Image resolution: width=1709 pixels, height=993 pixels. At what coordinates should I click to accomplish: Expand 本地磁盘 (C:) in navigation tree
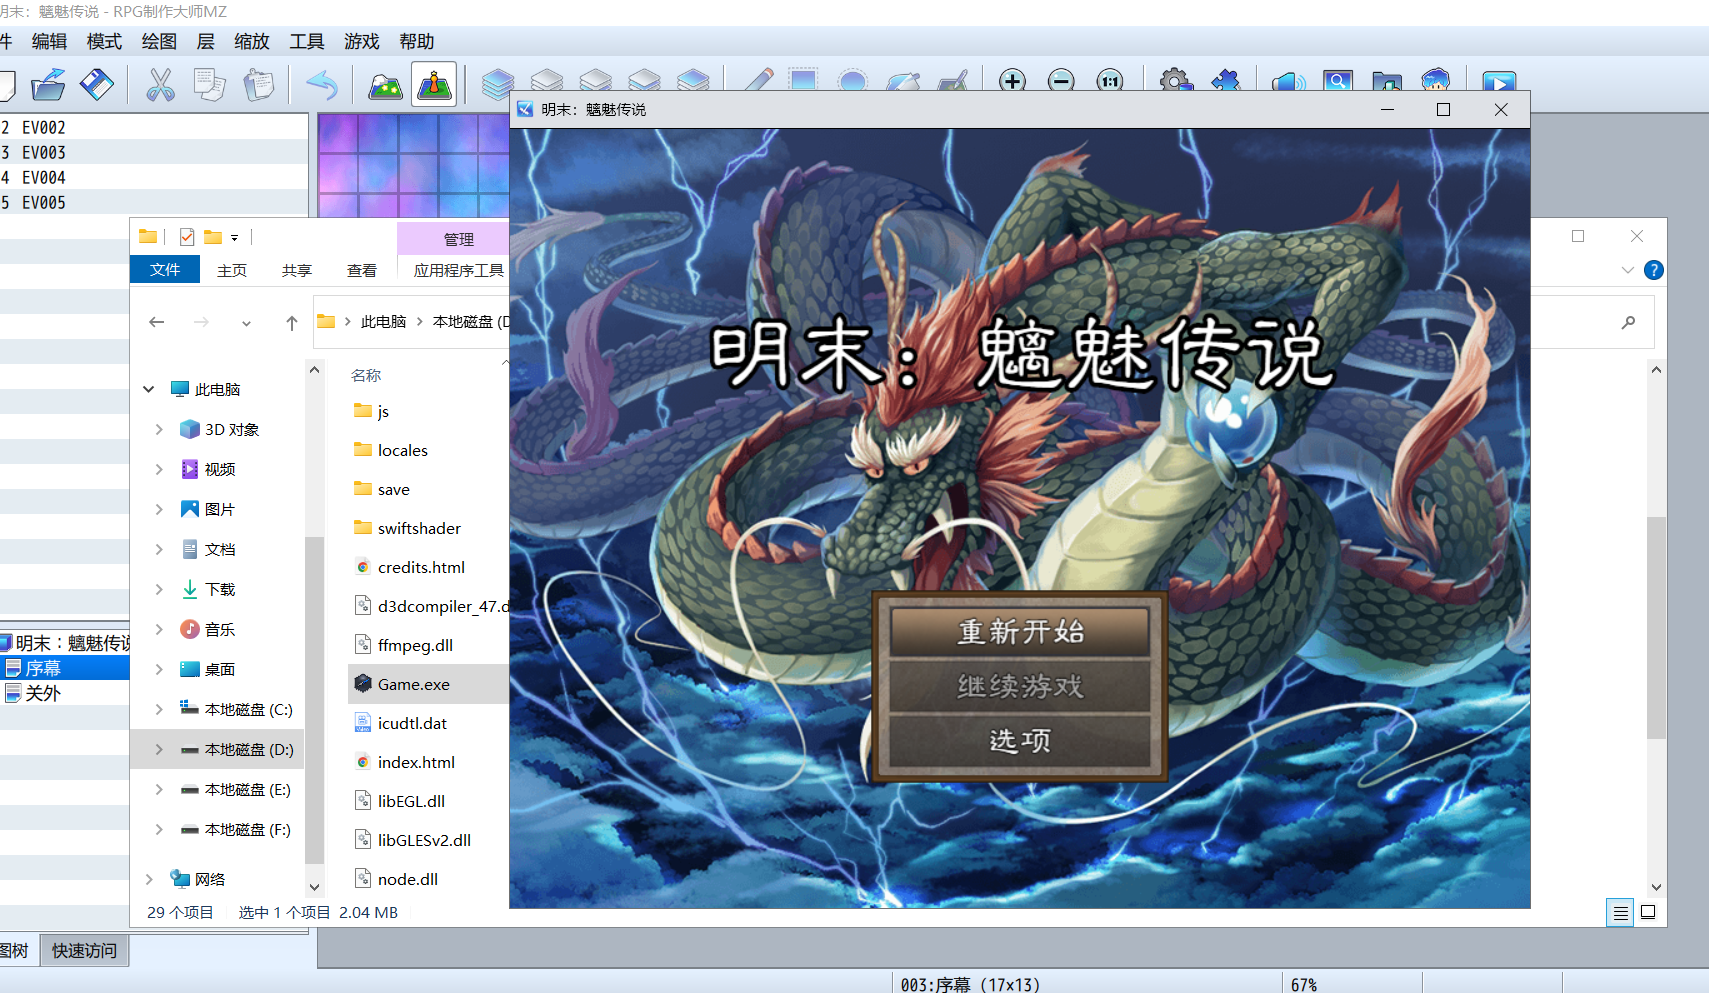[x=159, y=709]
